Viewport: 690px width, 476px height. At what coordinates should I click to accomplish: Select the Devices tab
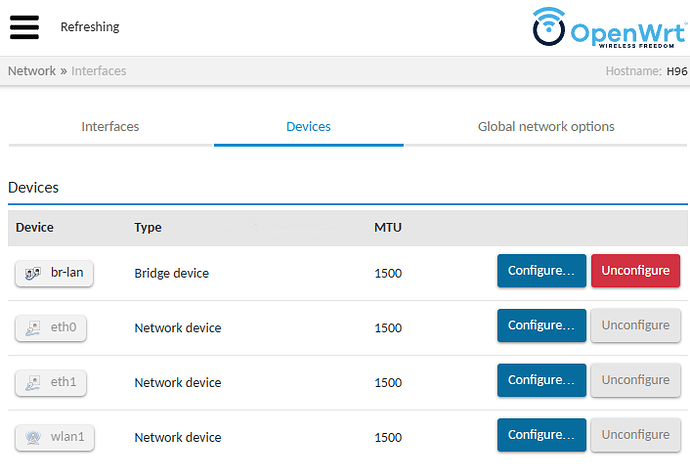pyautogui.click(x=308, y=127)
